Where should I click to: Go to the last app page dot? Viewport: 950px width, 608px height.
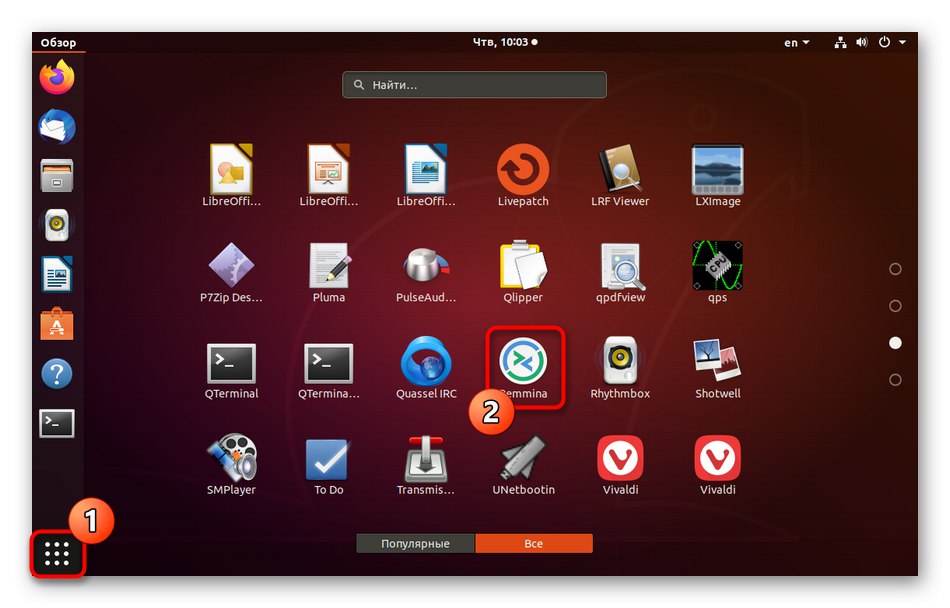pyautogui.click(x=895, y=380)
